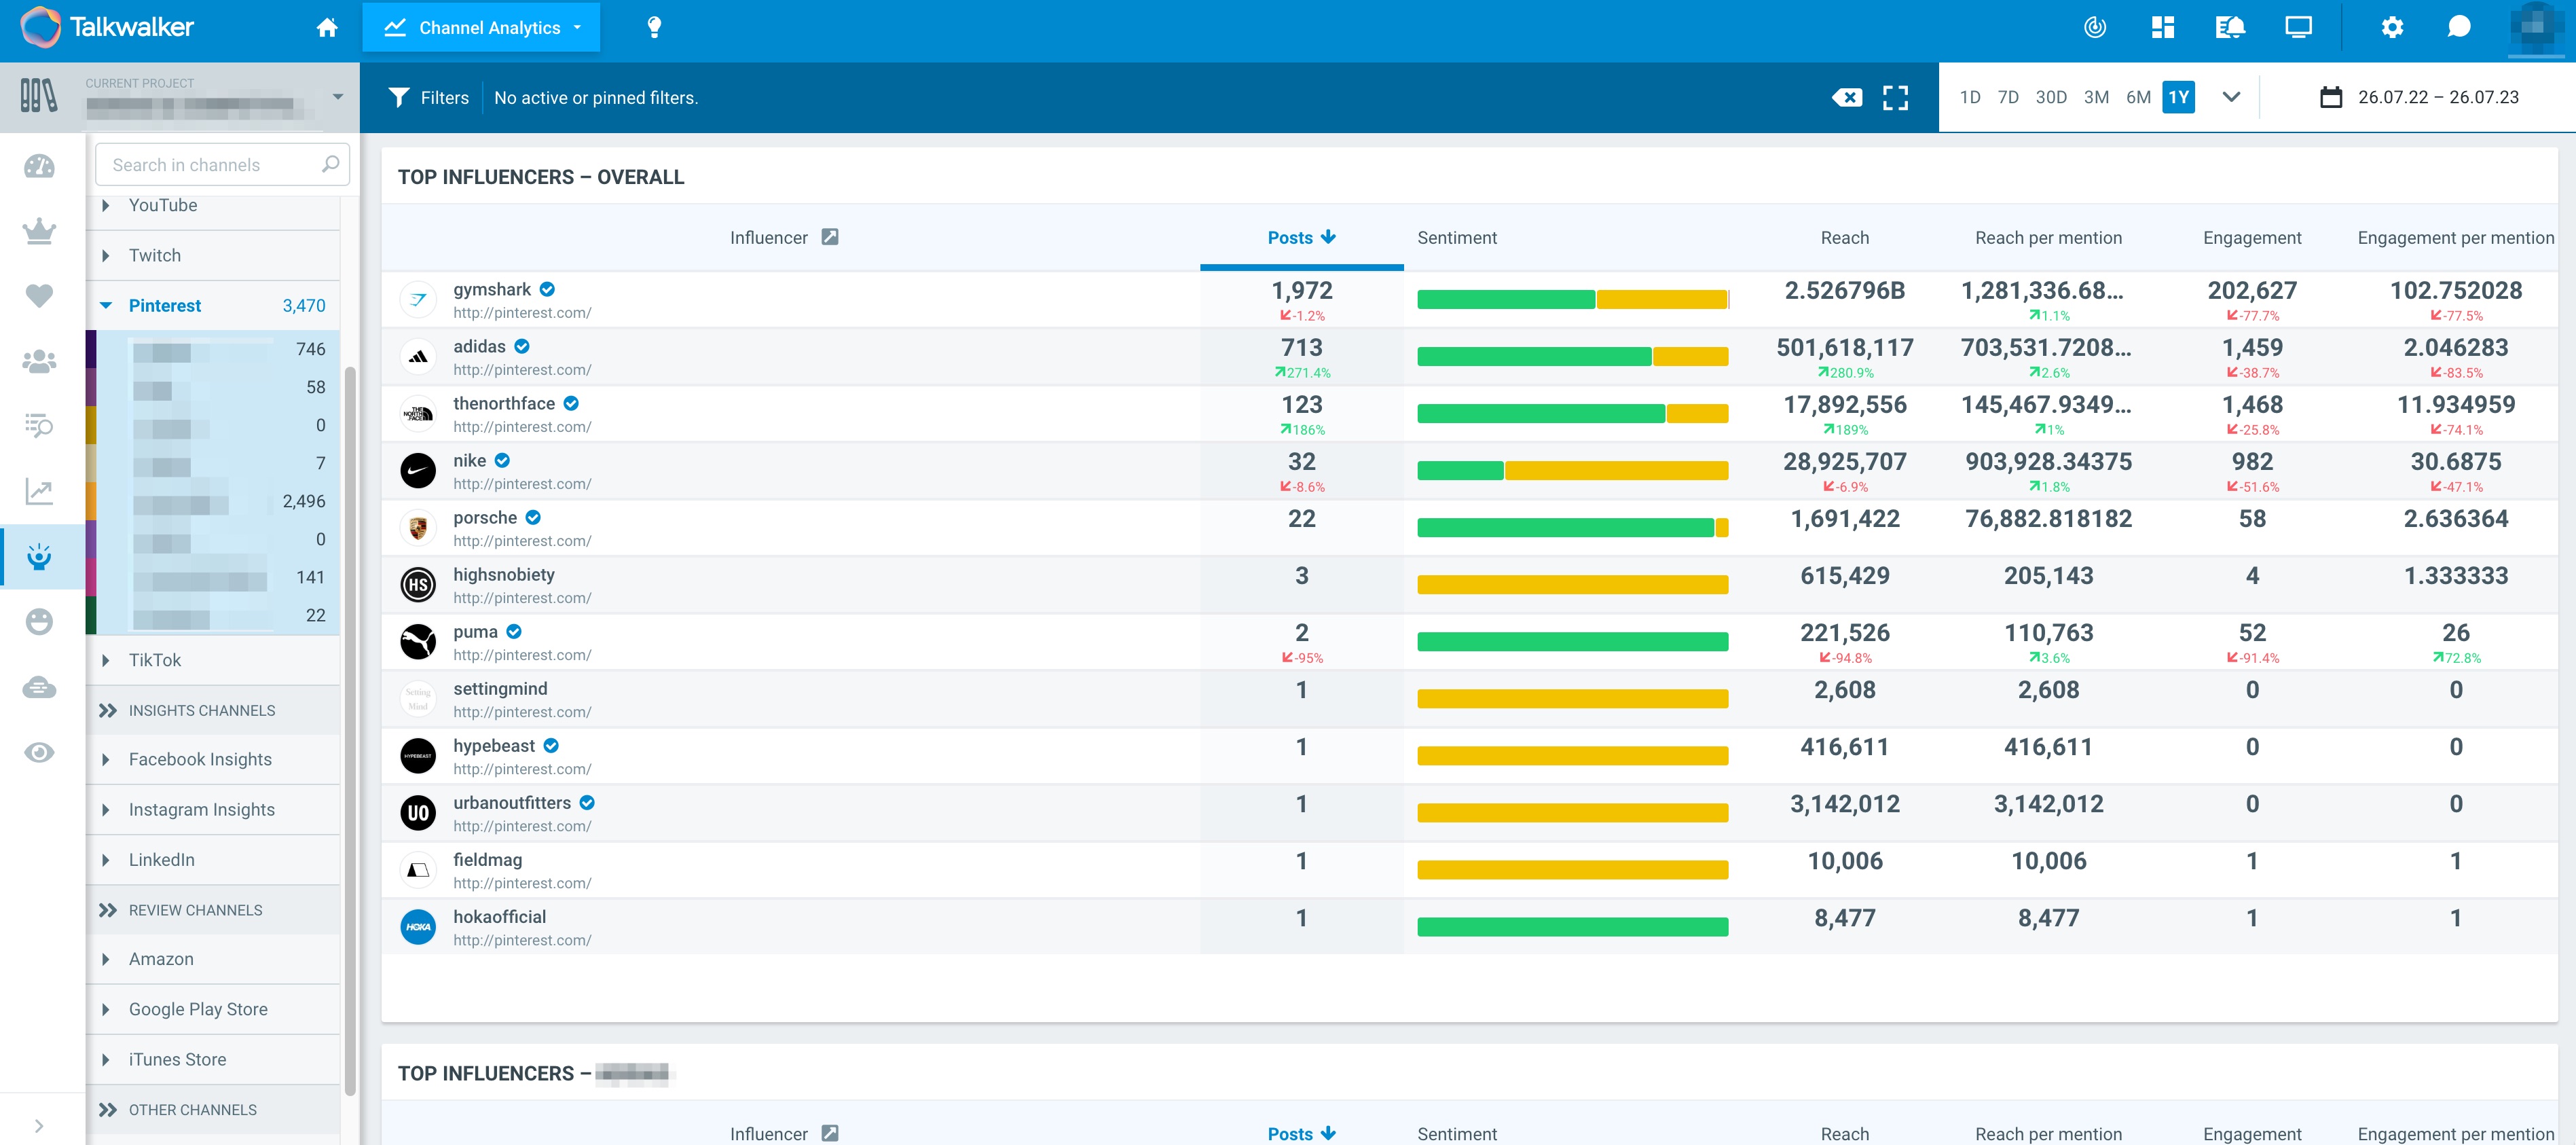Image resolution: width=2576 pixels, height=1145 pixels.
Task: Select the 1D time range
Action: pos(1969,98)
